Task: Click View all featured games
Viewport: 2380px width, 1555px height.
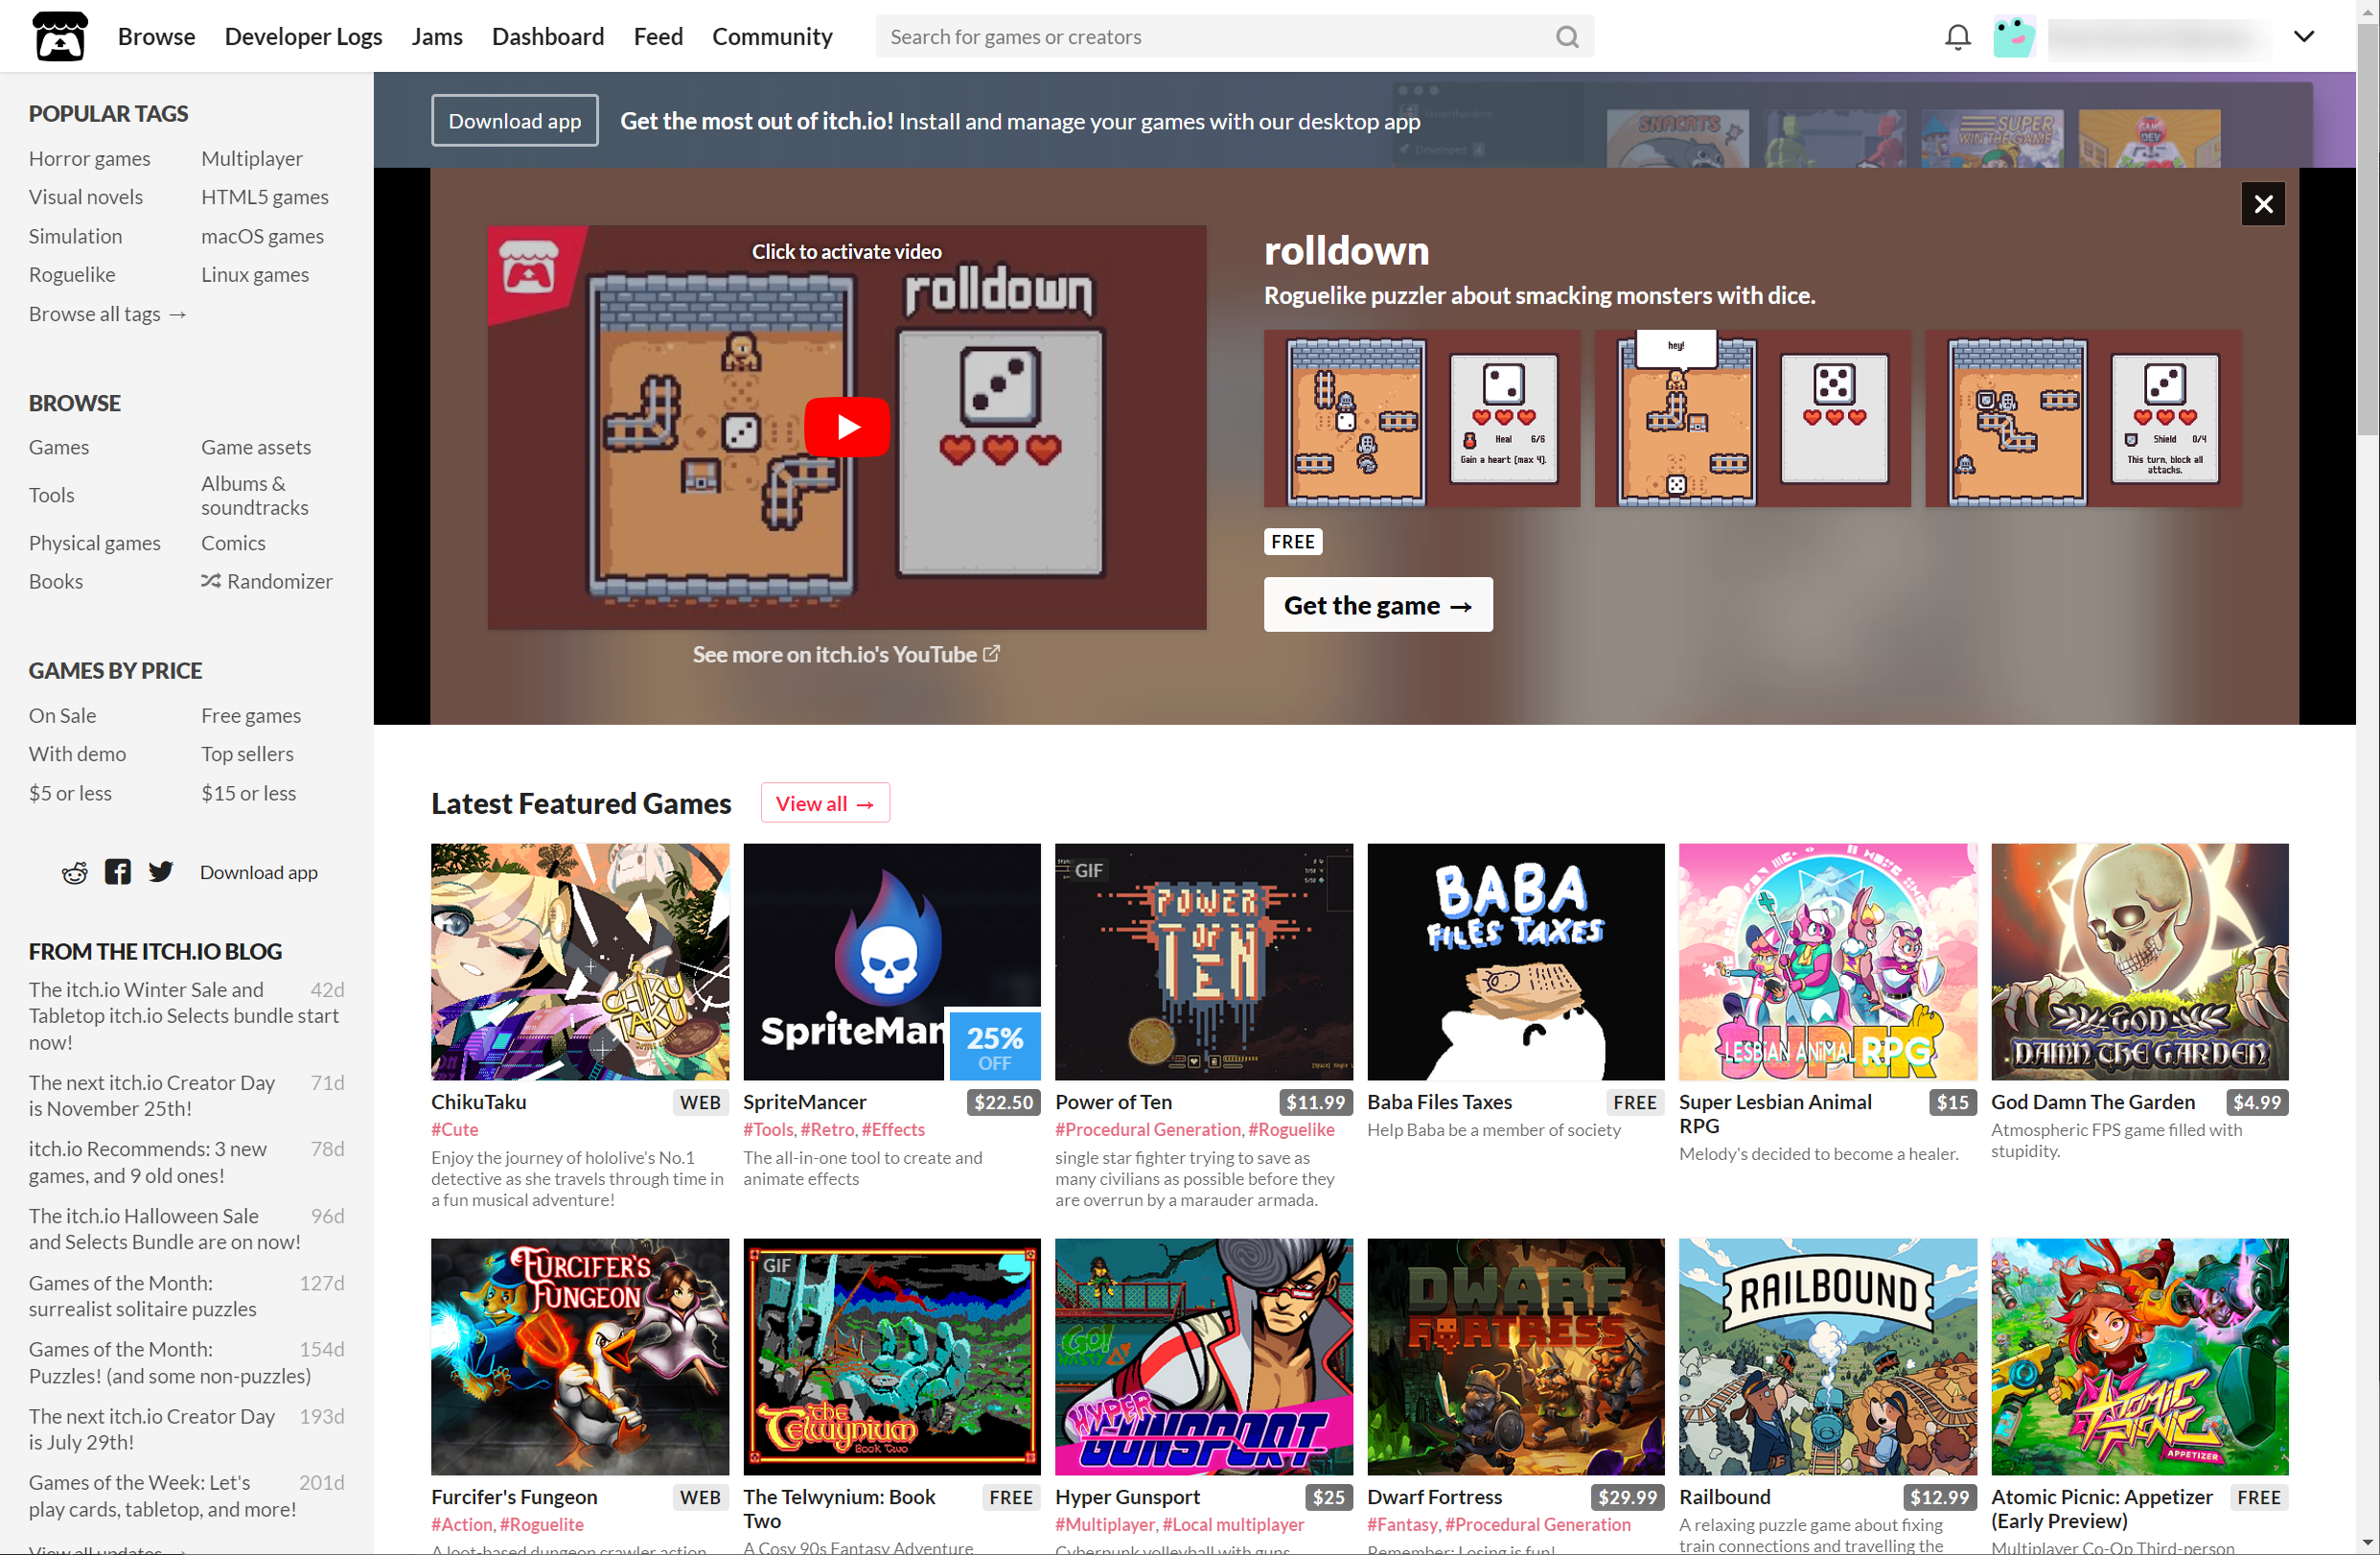Action: click(824, 803)
